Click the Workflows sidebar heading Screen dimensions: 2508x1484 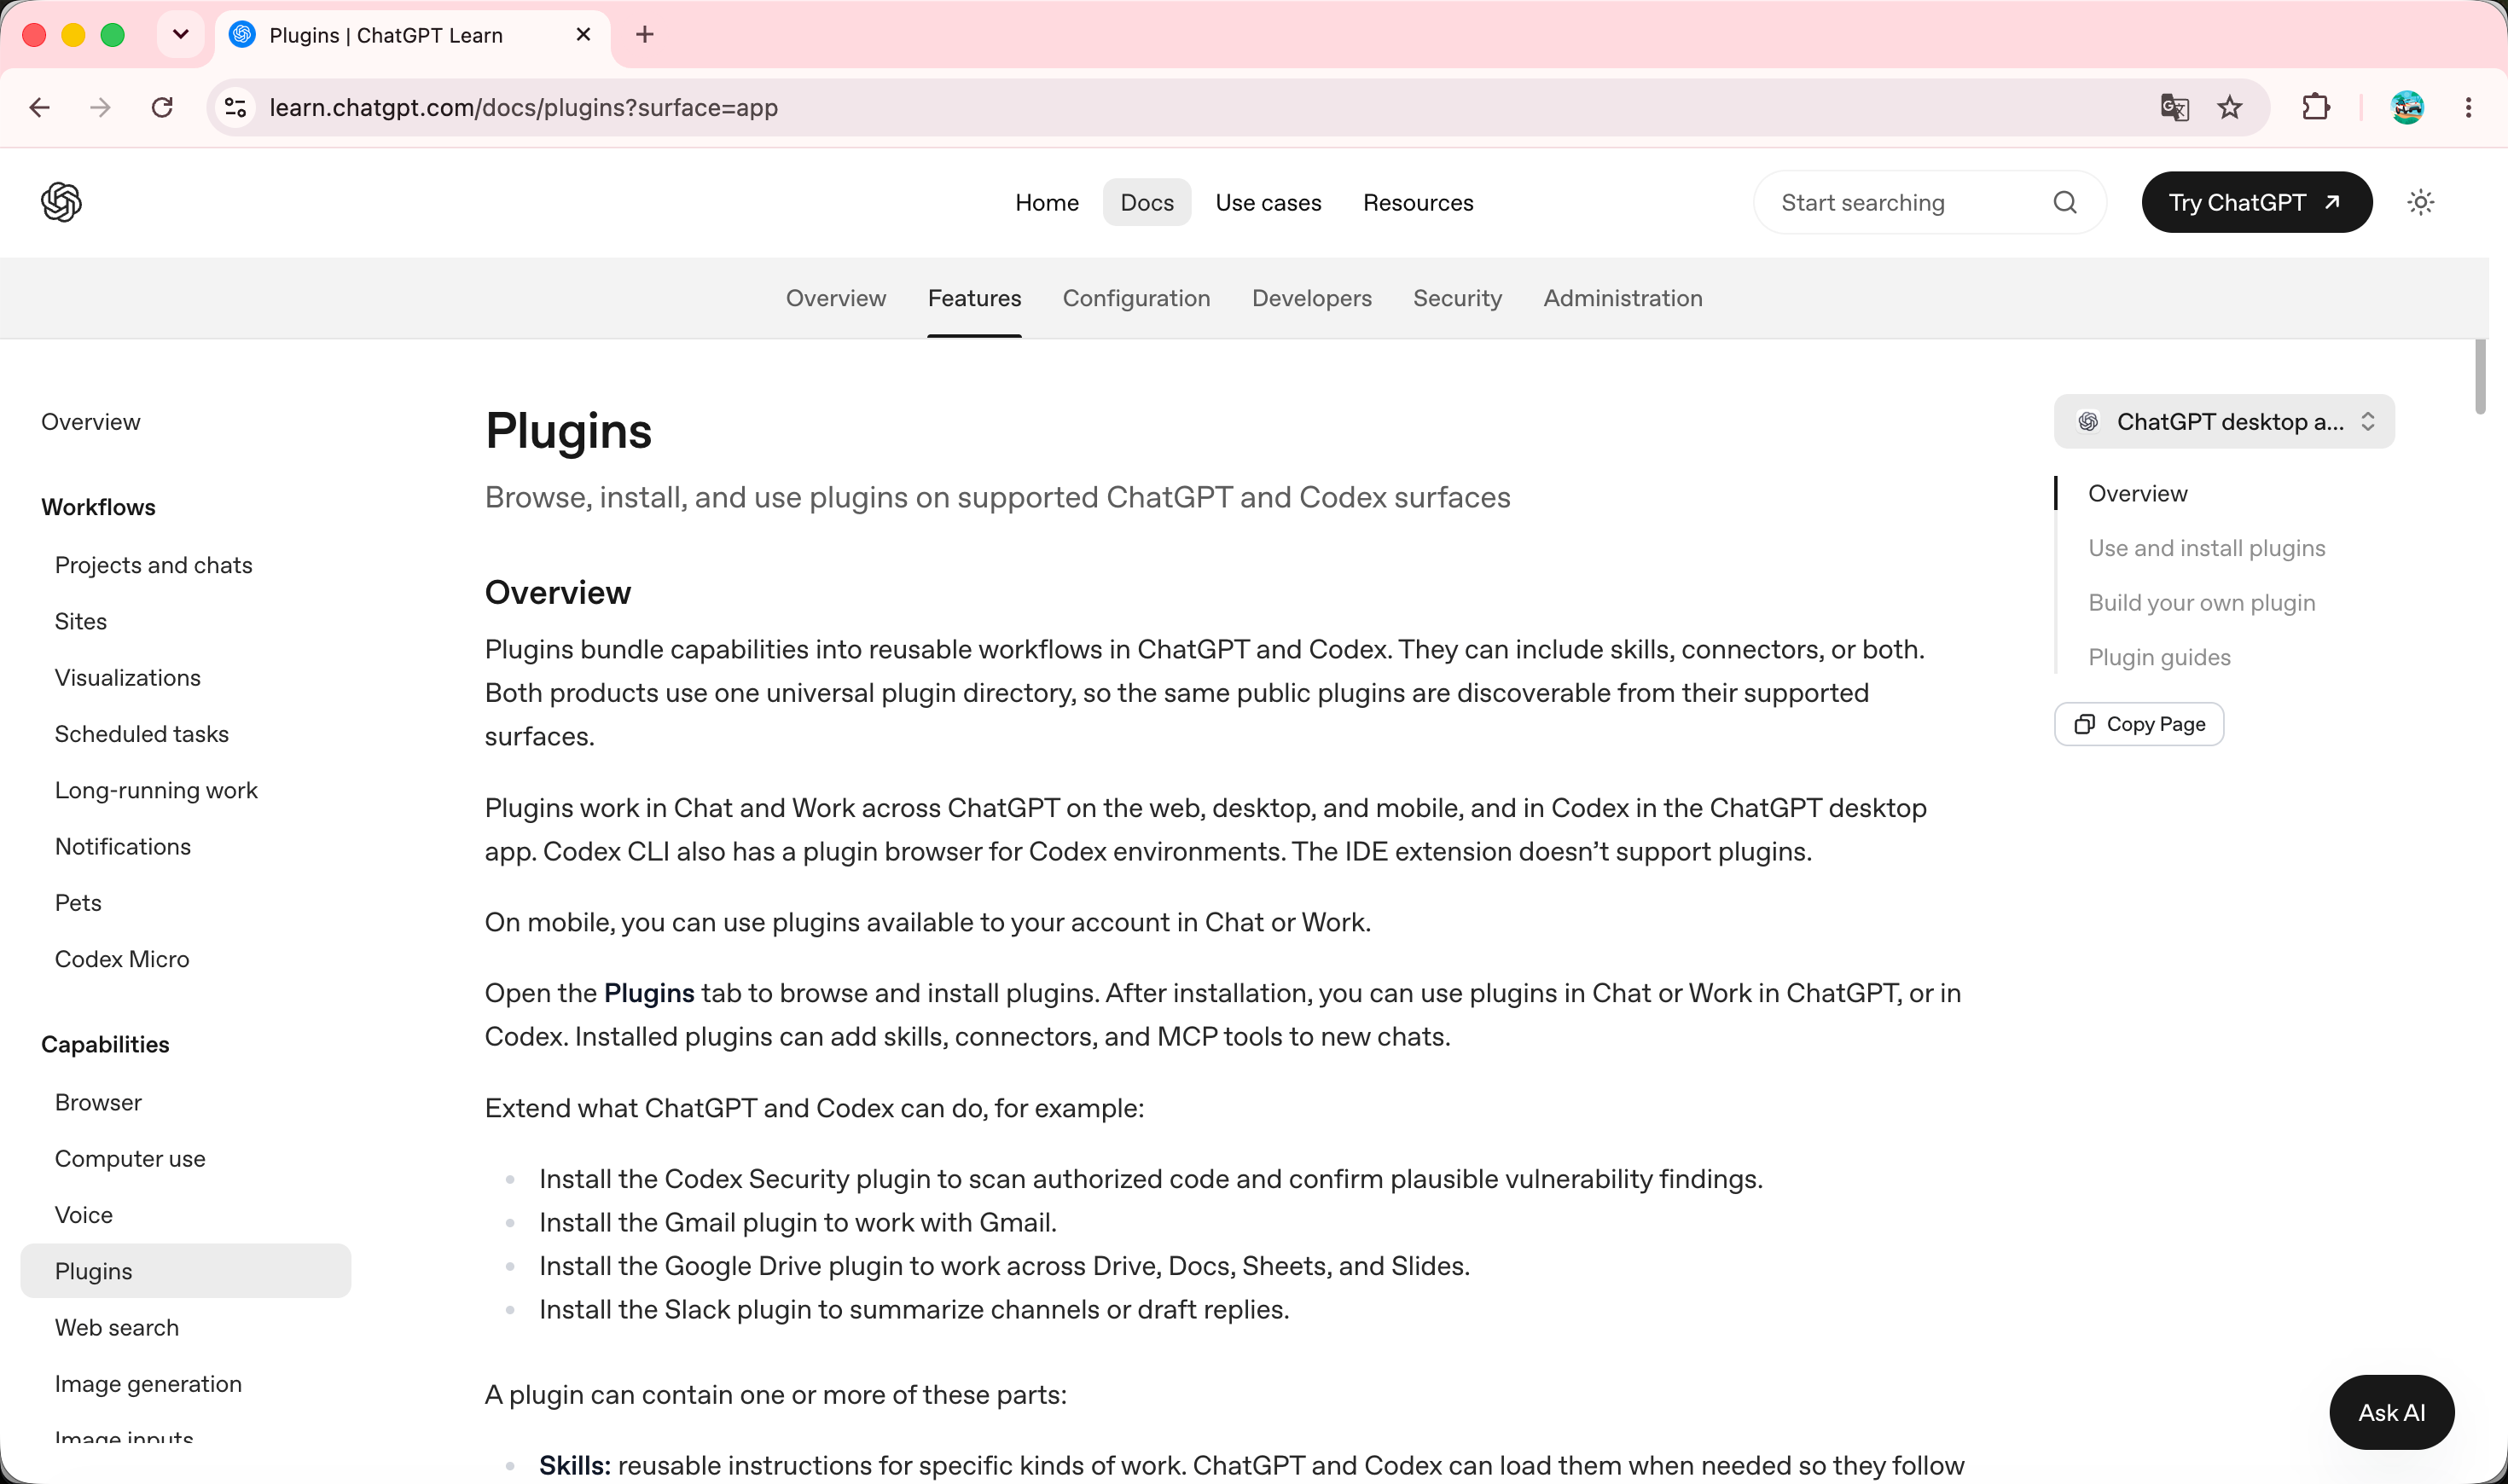[x=98, y=507]
